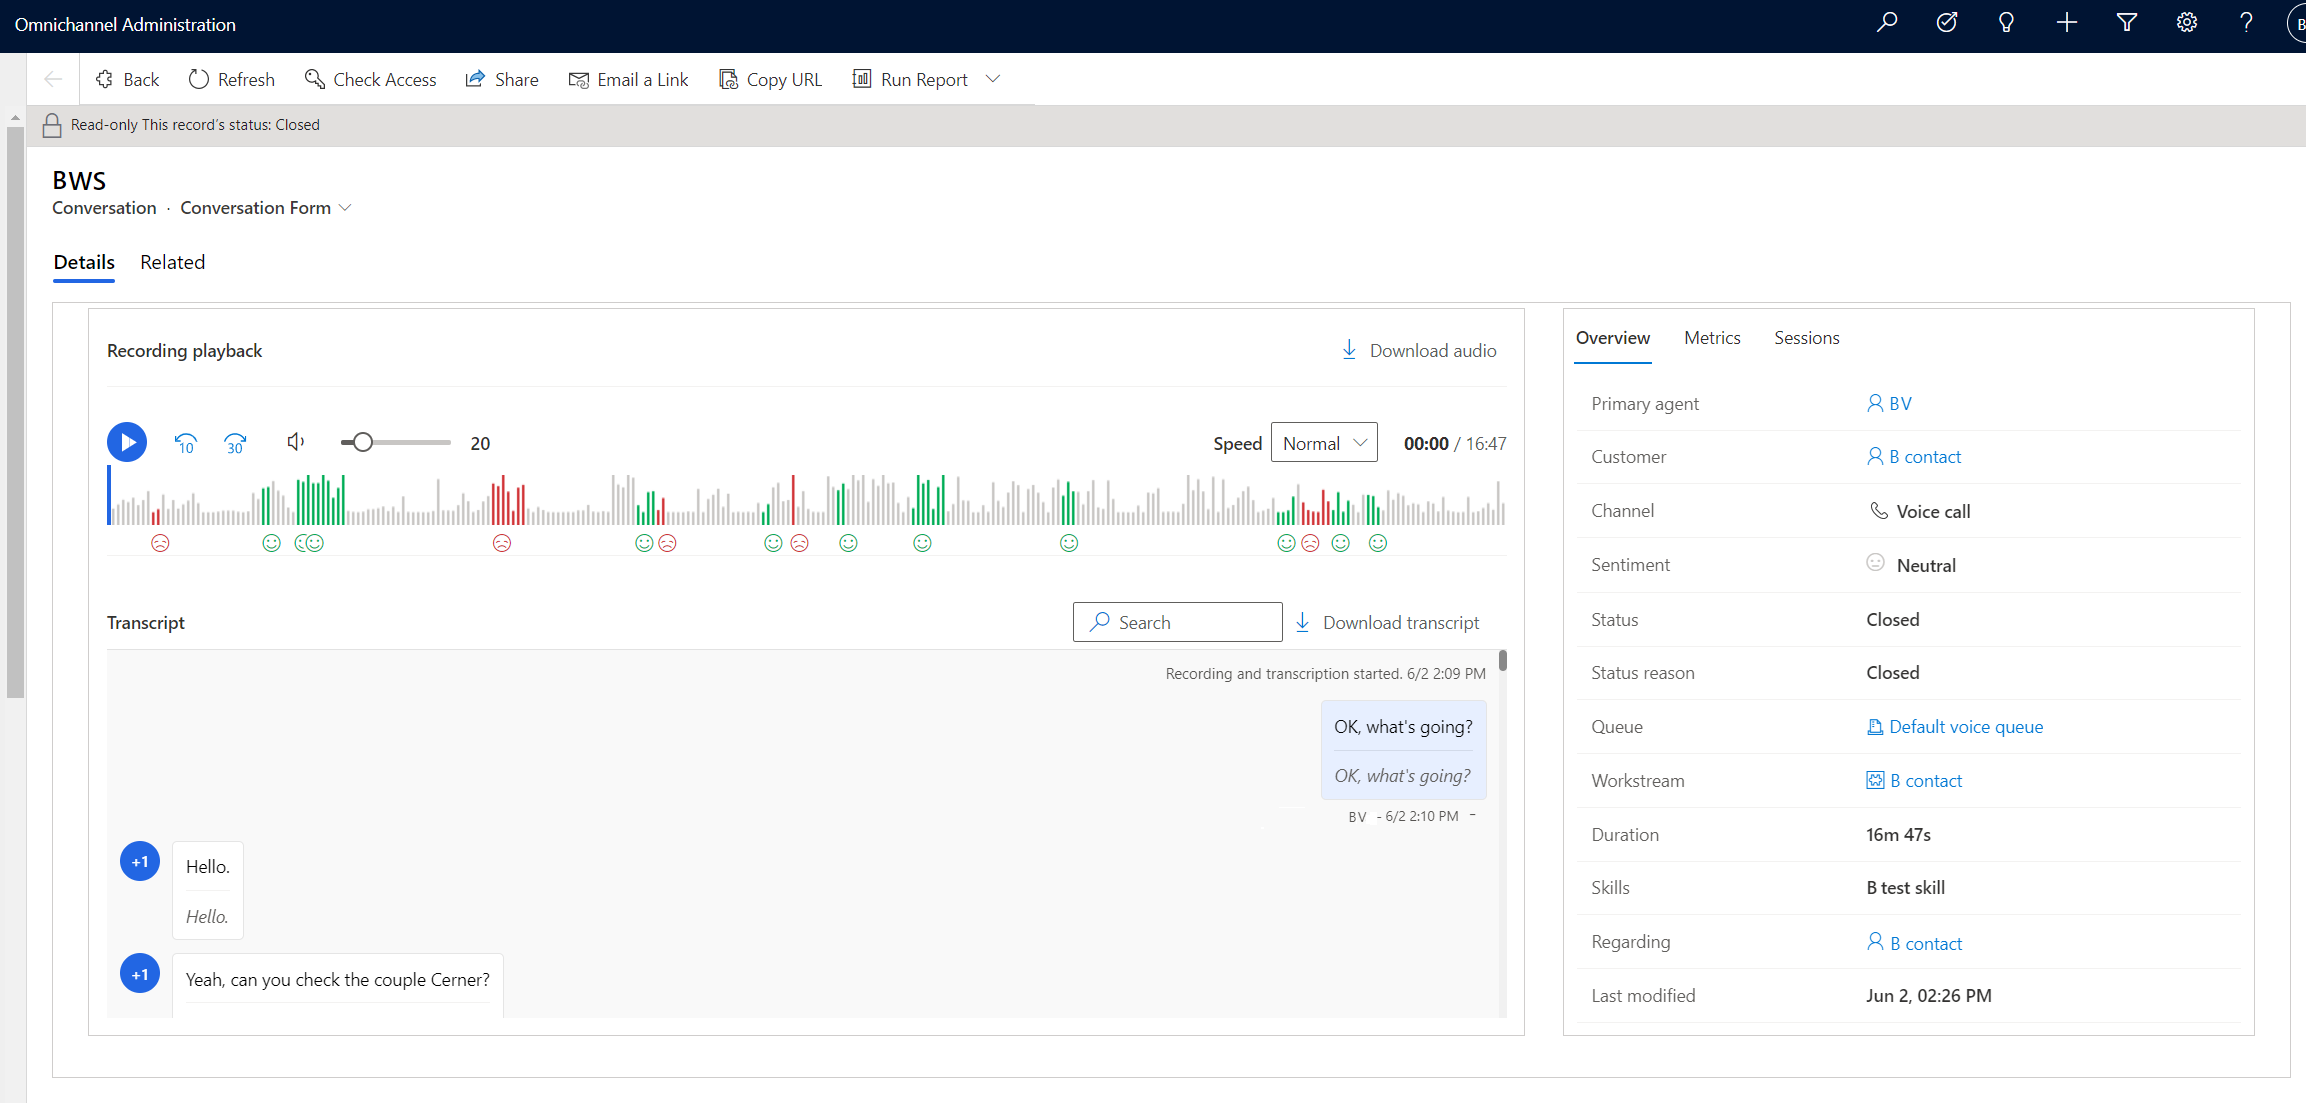The height and width of the screenshot is (1103, 2306).
Task: Click a sentiment emoji marker on waveform
Action: [x=159, y=543]
